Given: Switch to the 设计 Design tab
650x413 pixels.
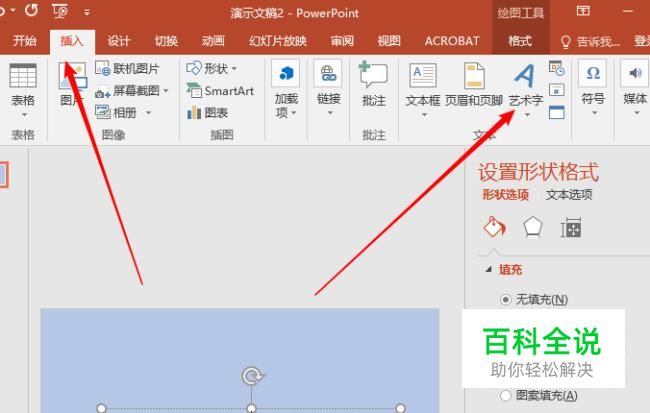Looking at the screenshot, I should point(119,41).
